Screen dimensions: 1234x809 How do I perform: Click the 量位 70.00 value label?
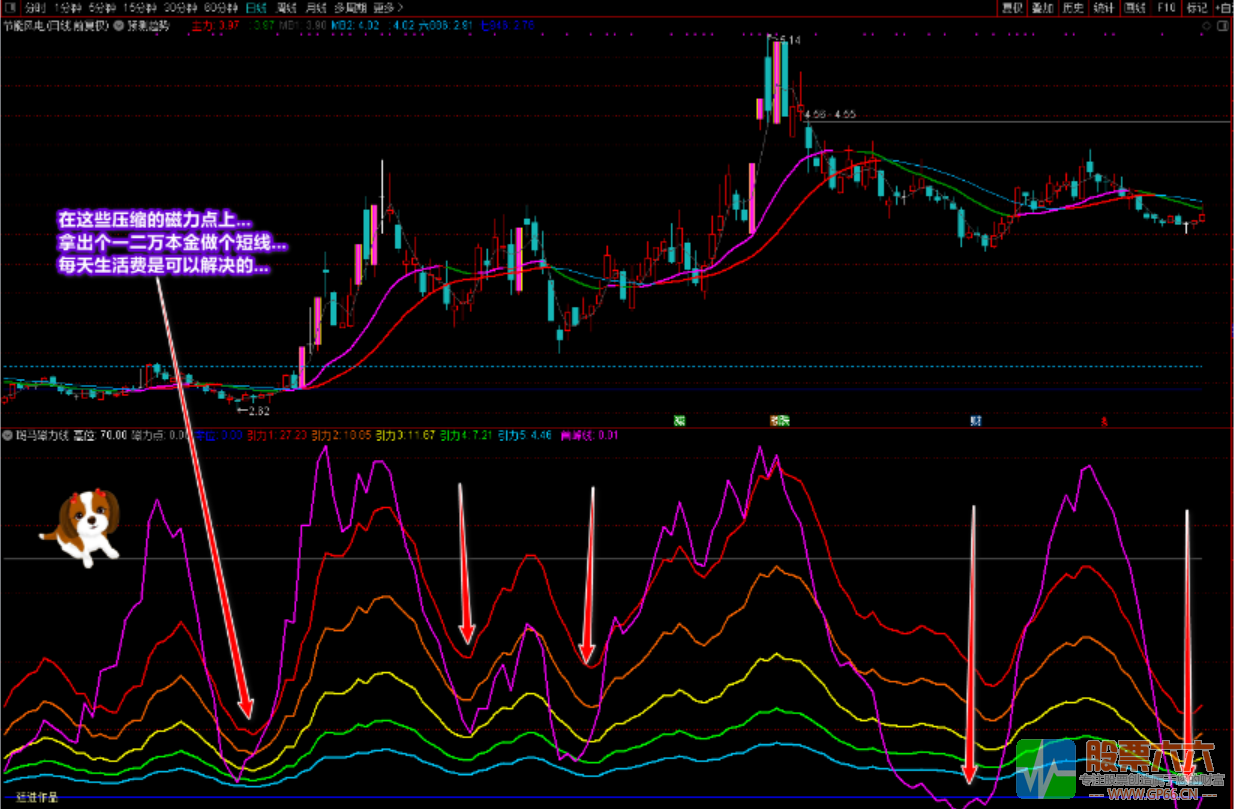[99, 435]
